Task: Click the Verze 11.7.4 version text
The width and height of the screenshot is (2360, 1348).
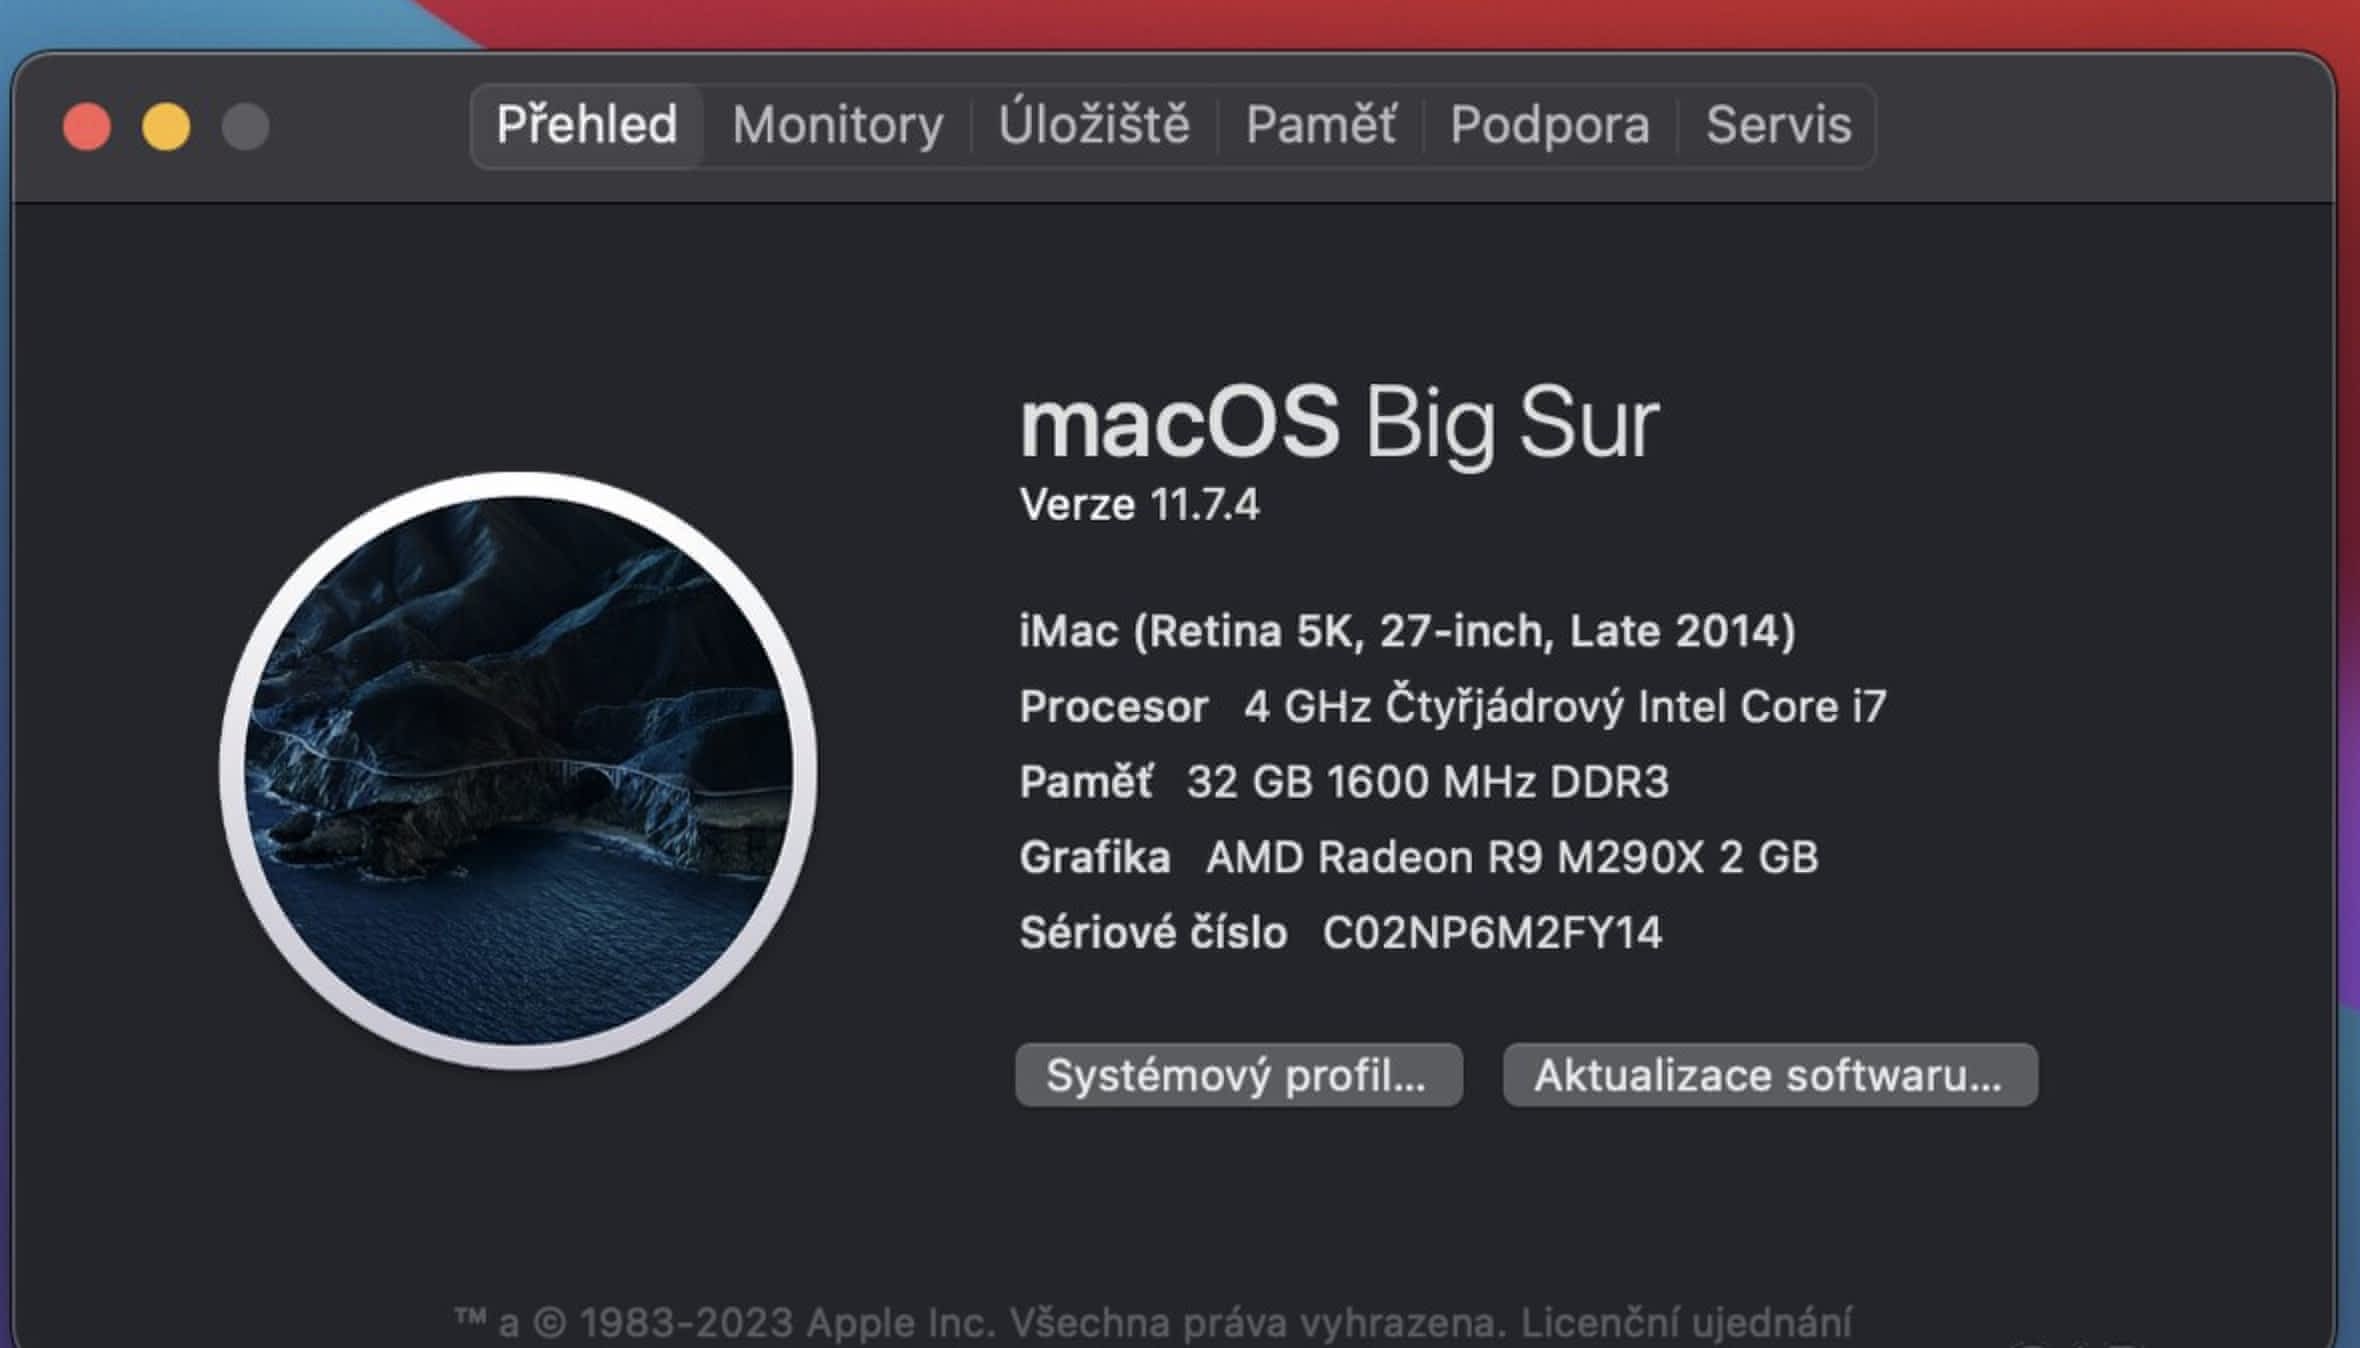Action: [1139, 504]
